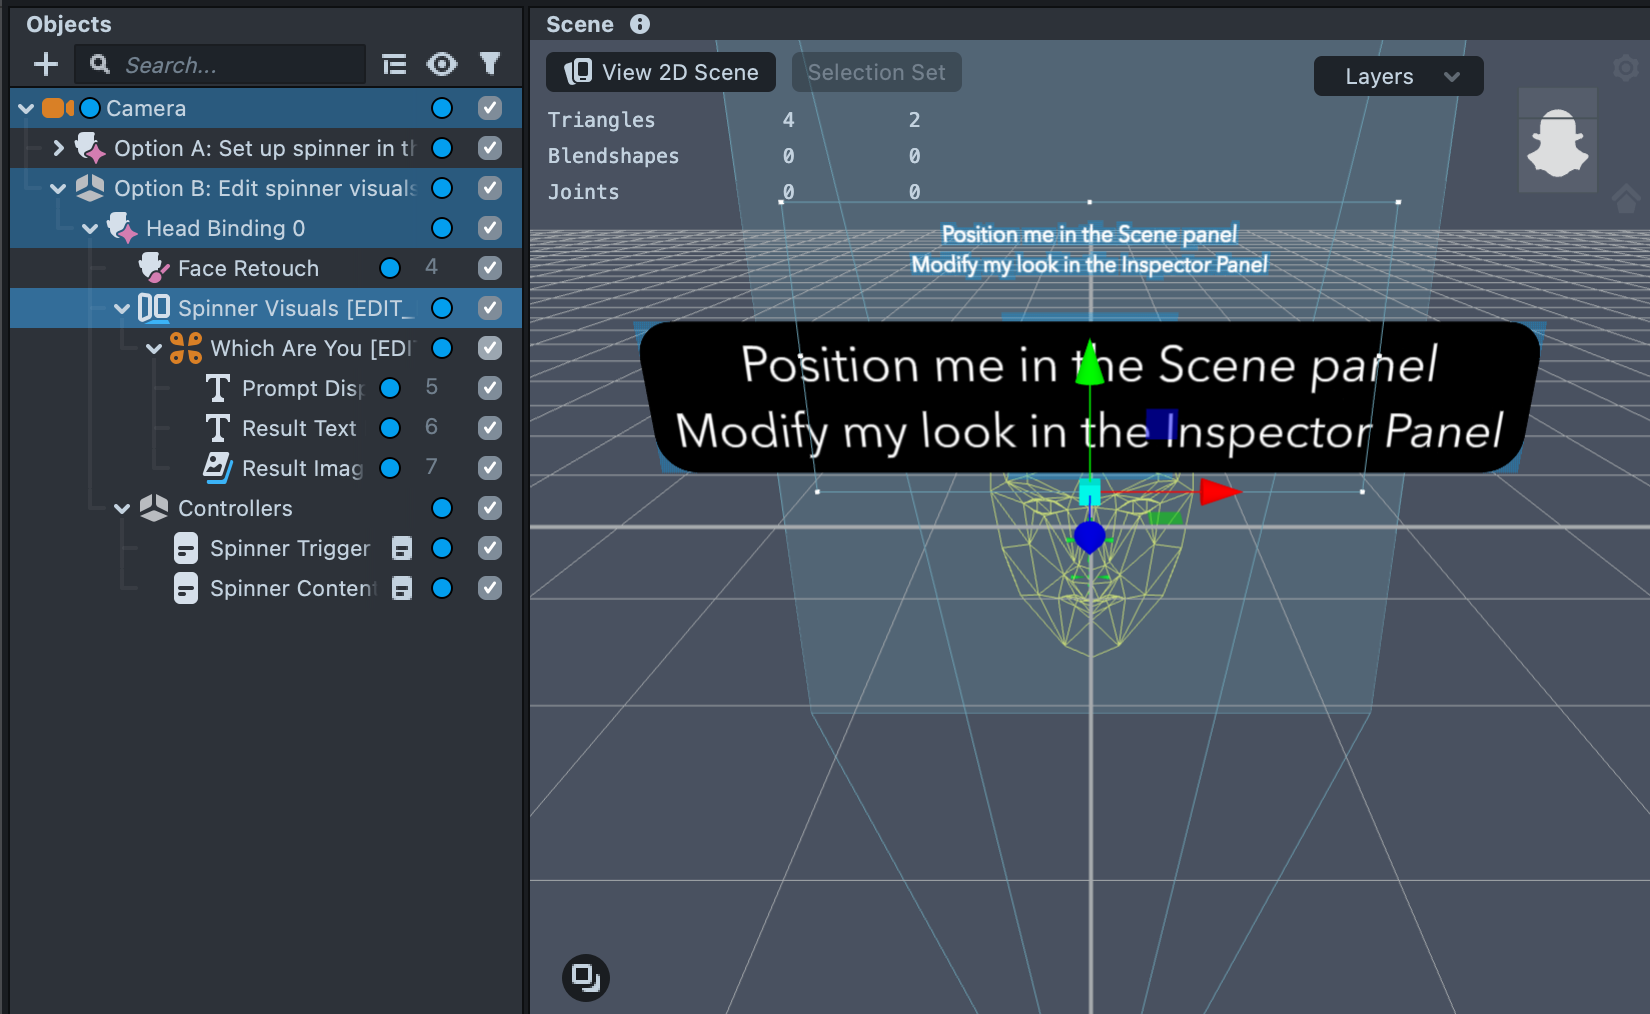Click the hierarchy list view icon
Image resolution: width=1650 pixels, height=1014 pixels.
point(394,65)
